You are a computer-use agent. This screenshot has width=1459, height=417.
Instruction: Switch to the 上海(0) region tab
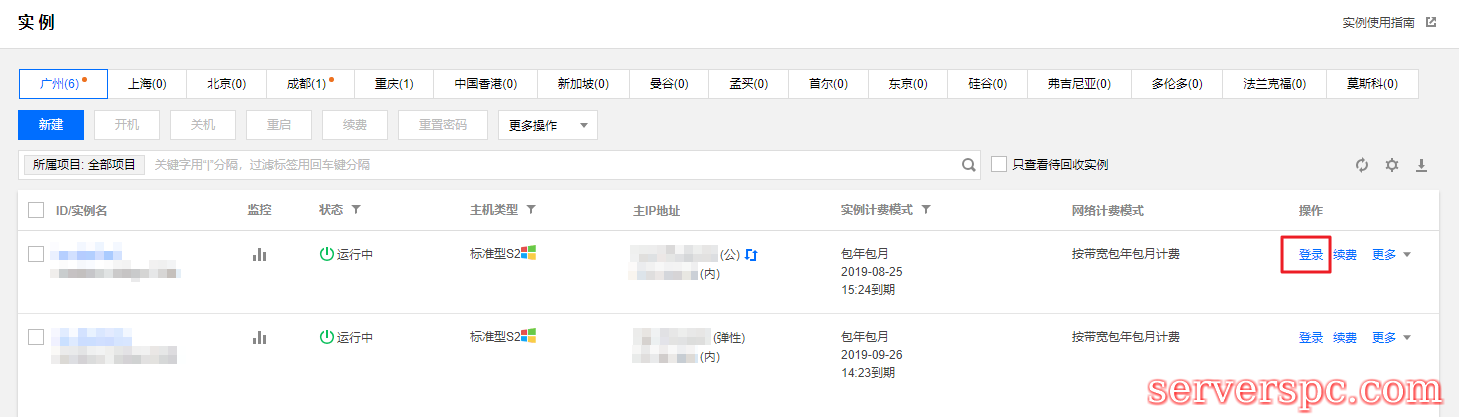coord(147,84)
